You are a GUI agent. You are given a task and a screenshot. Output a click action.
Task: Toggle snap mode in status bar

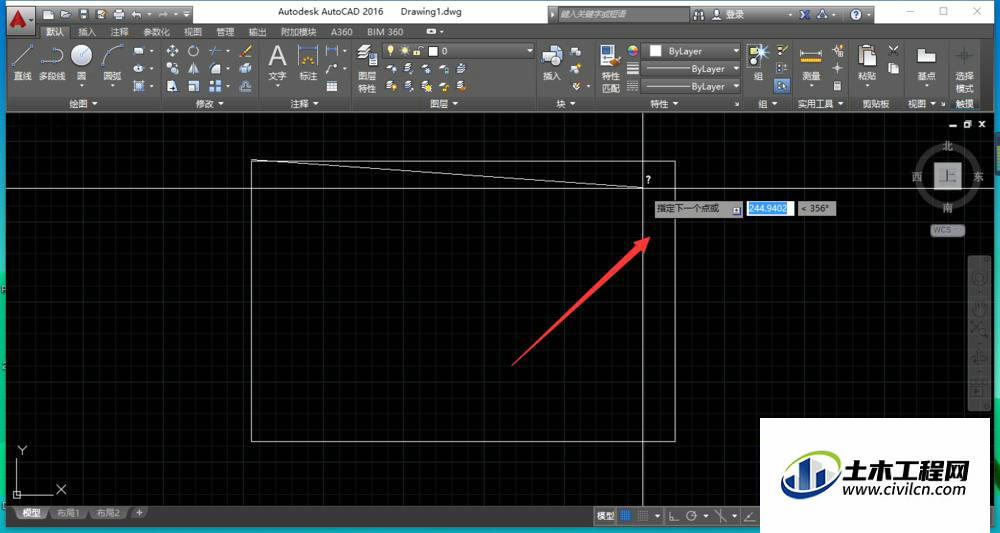pyautogui.click(x=643, y=516)
